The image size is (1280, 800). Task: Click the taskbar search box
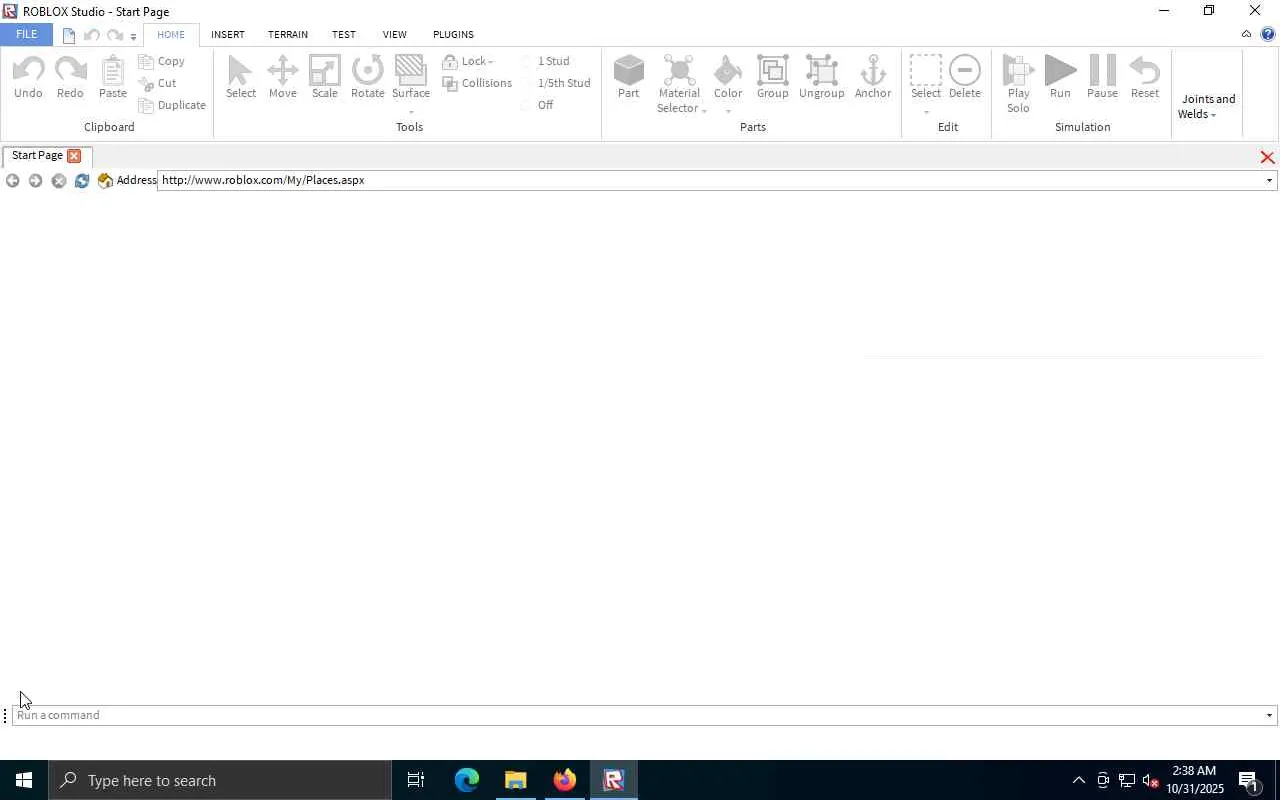(x=220, y=780)
